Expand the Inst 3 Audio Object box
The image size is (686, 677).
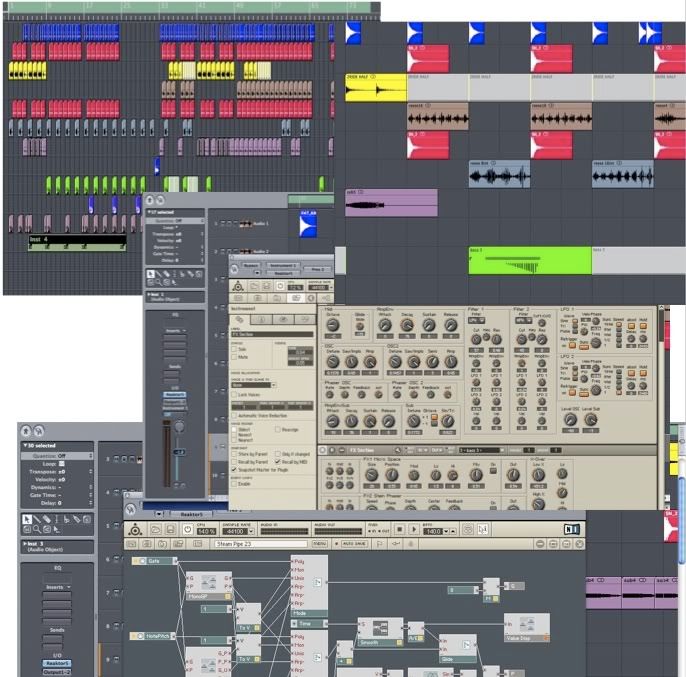tap(25, 544)
